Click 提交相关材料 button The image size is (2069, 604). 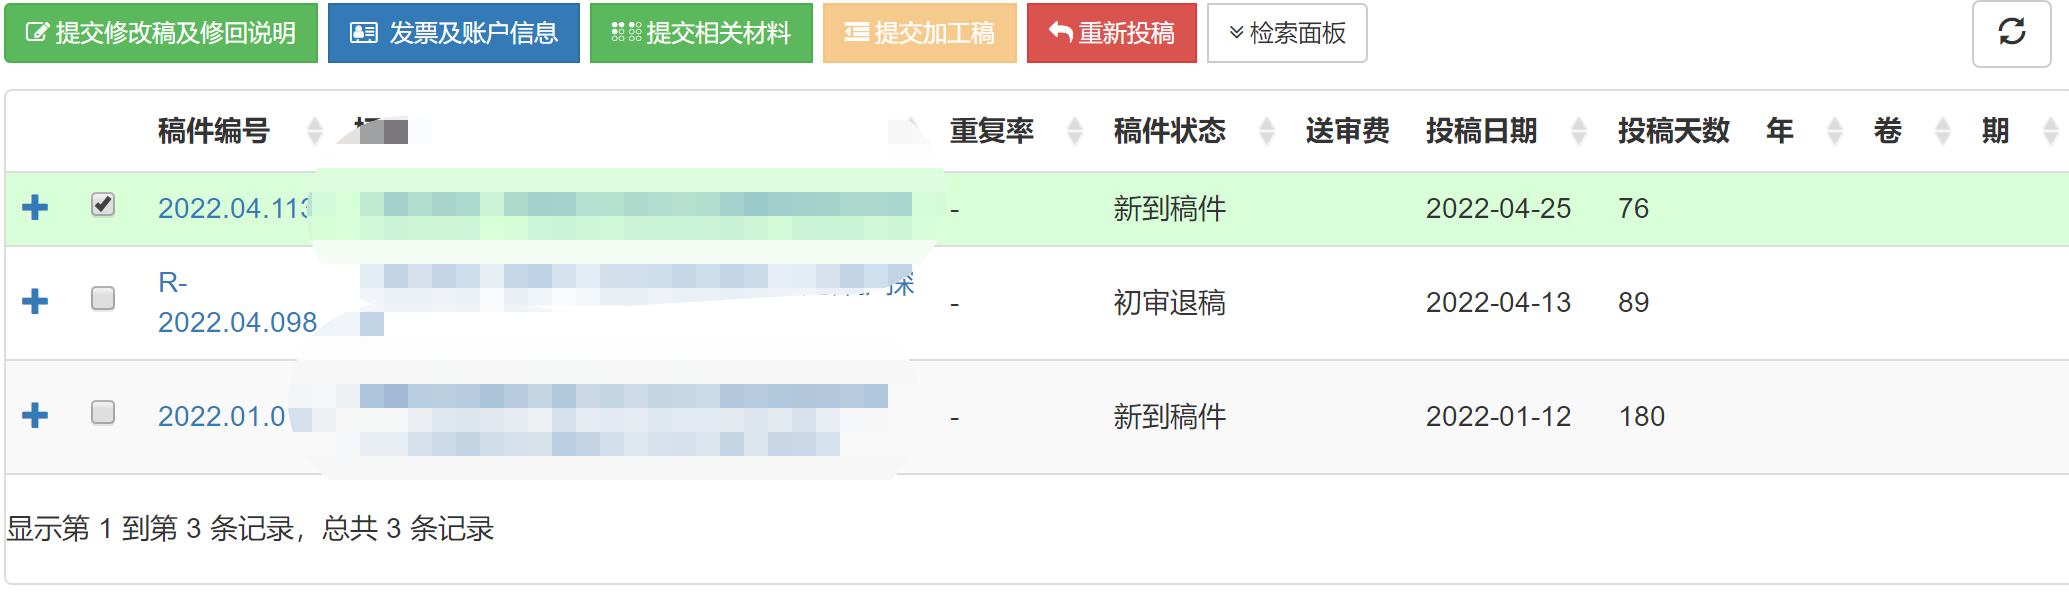(701, 33)
